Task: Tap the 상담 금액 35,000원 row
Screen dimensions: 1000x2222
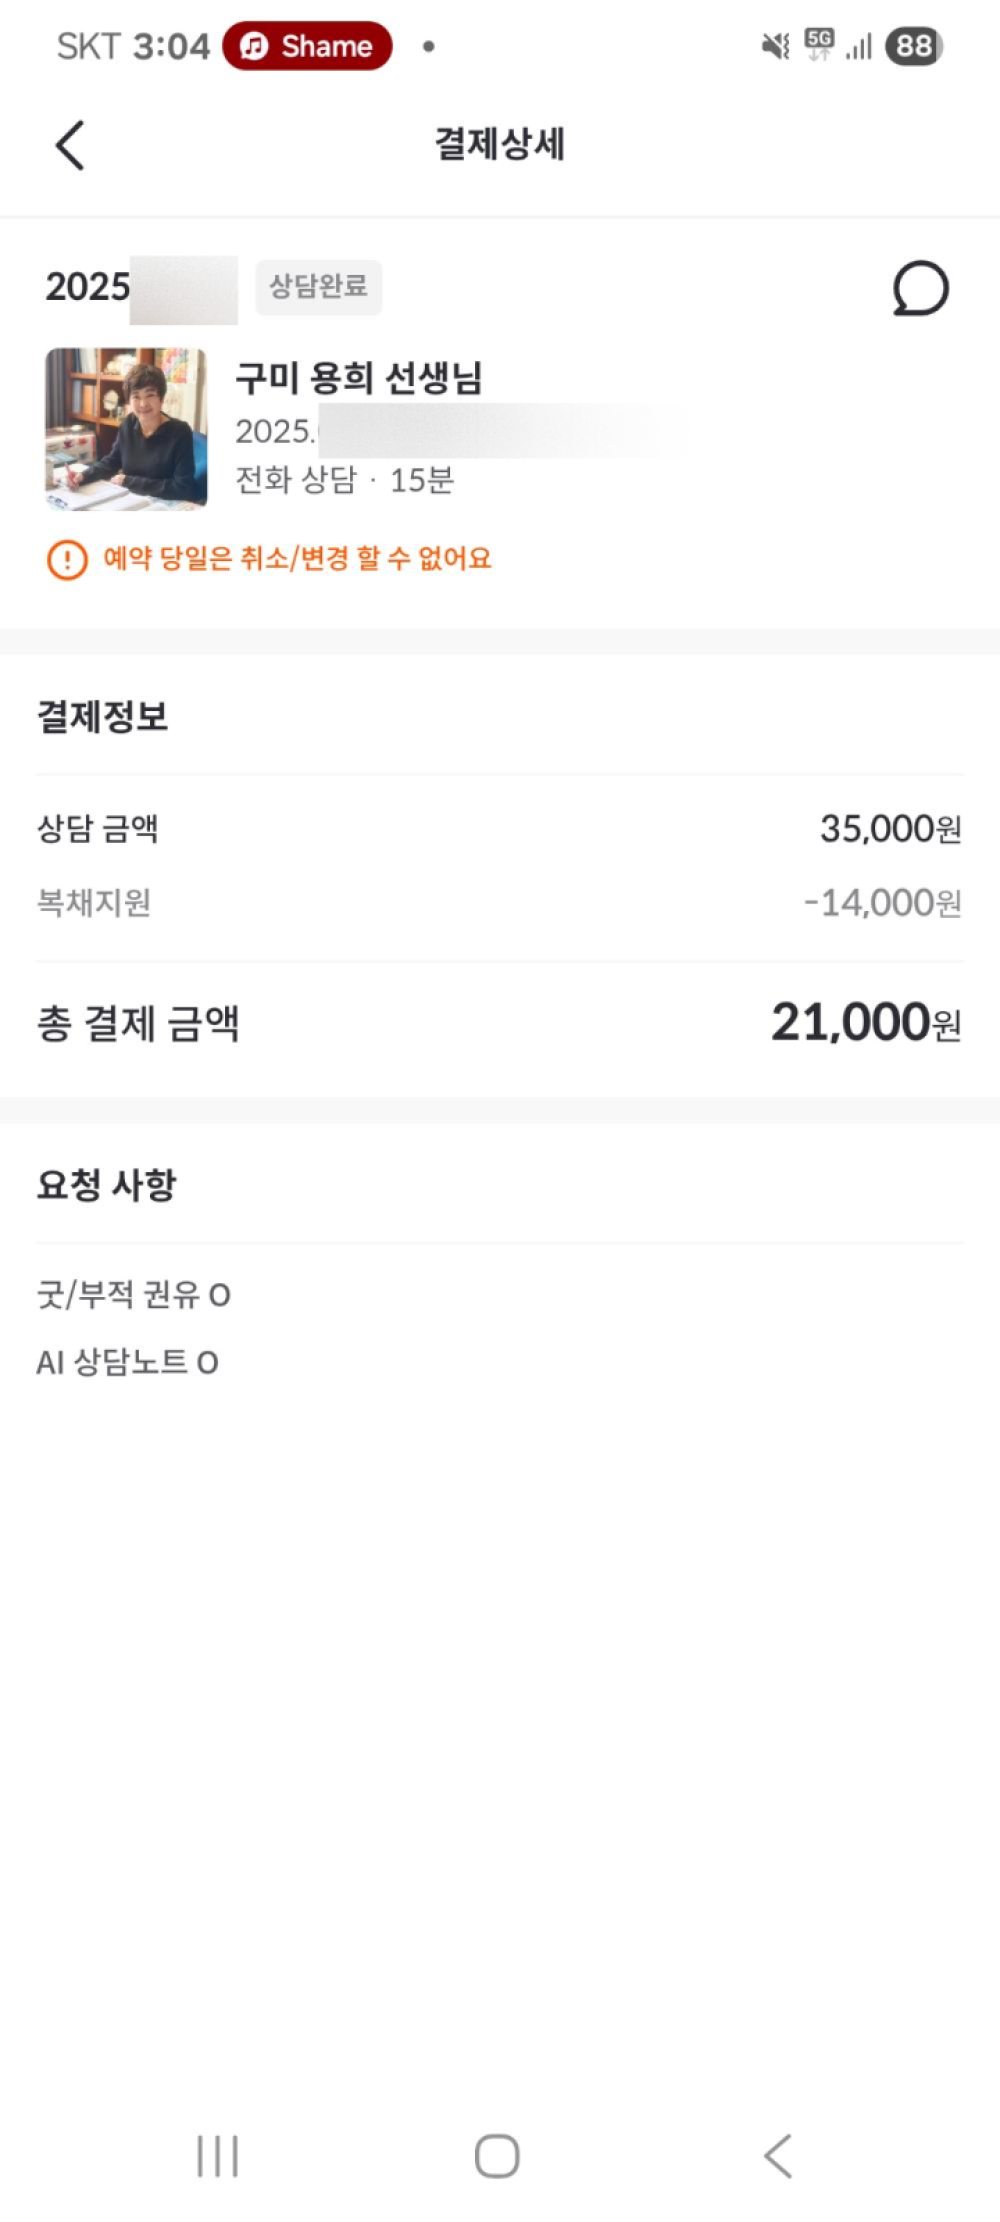Action: 498,829
